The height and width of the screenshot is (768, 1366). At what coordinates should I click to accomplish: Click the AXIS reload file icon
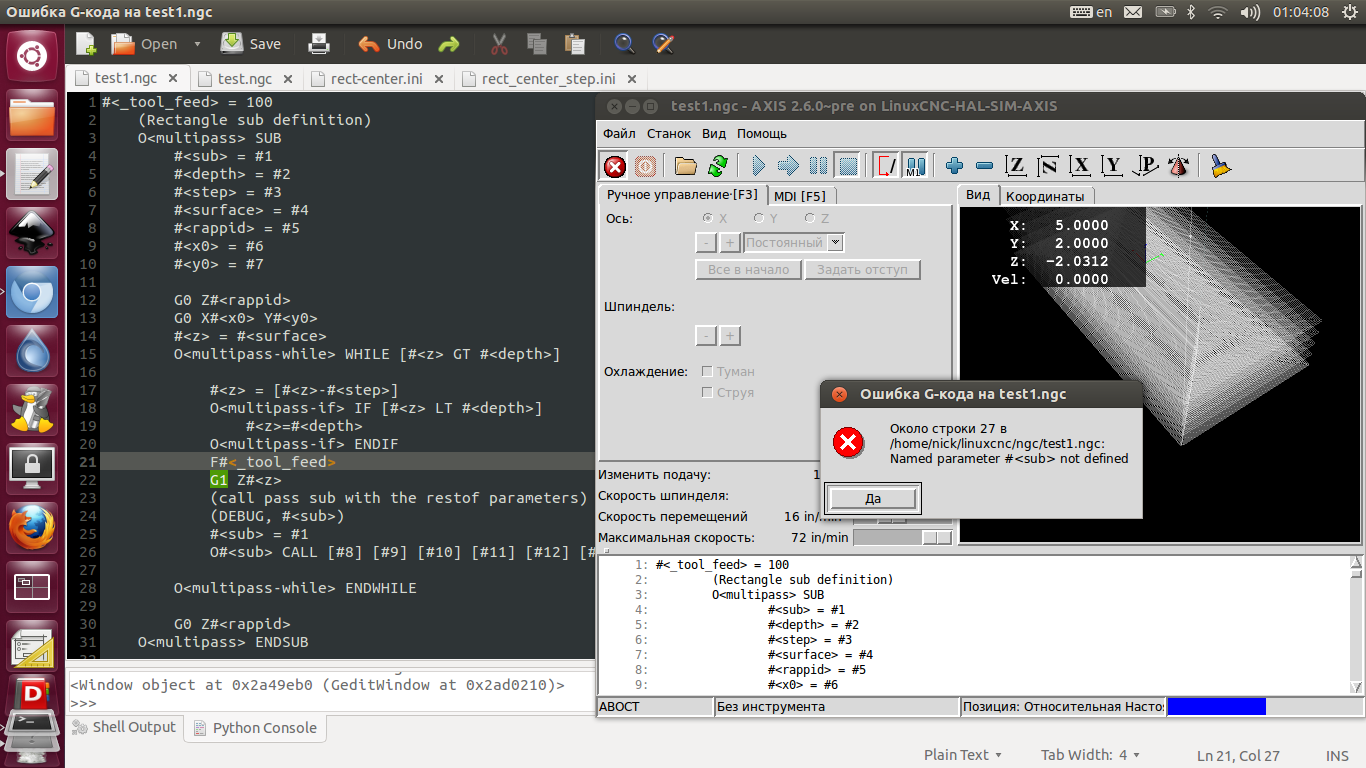click(717, 166)
